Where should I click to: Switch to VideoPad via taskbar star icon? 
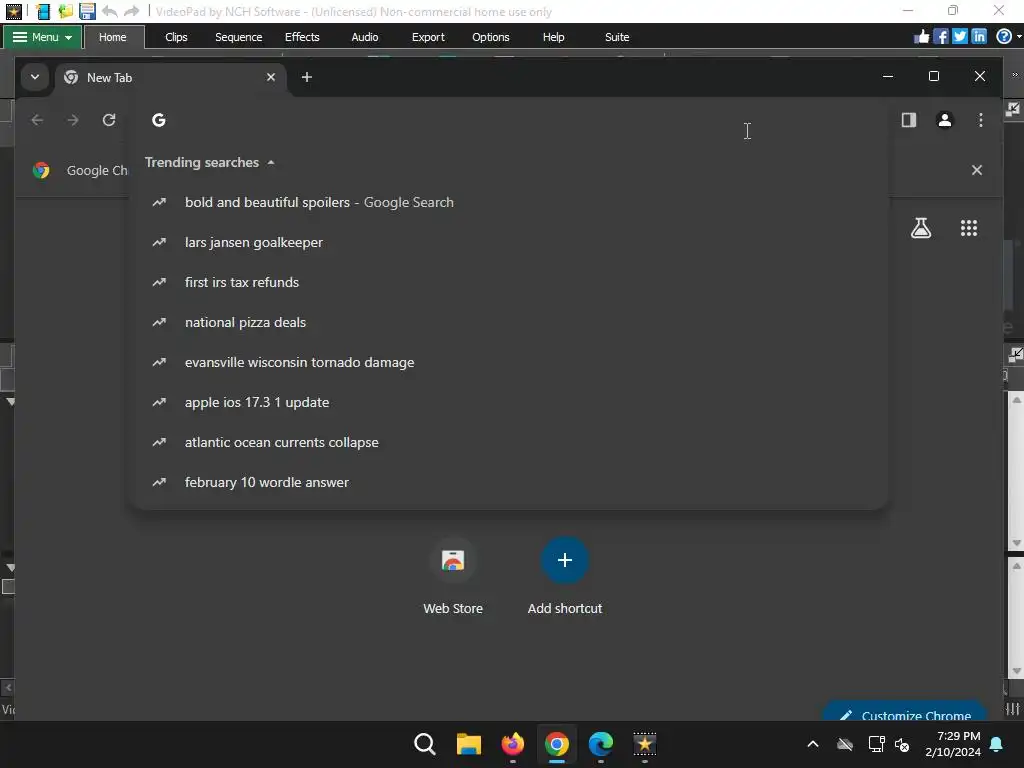(x=645, y=744)
